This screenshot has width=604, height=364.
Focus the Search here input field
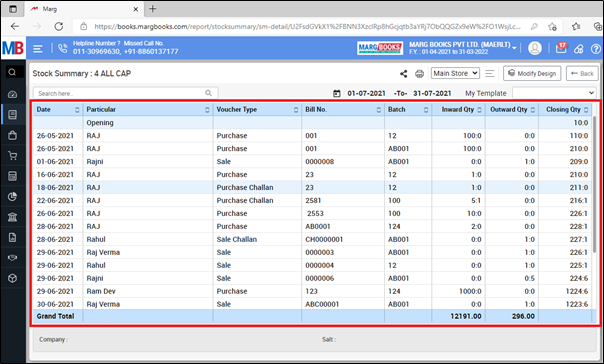(x=126, y=93)
